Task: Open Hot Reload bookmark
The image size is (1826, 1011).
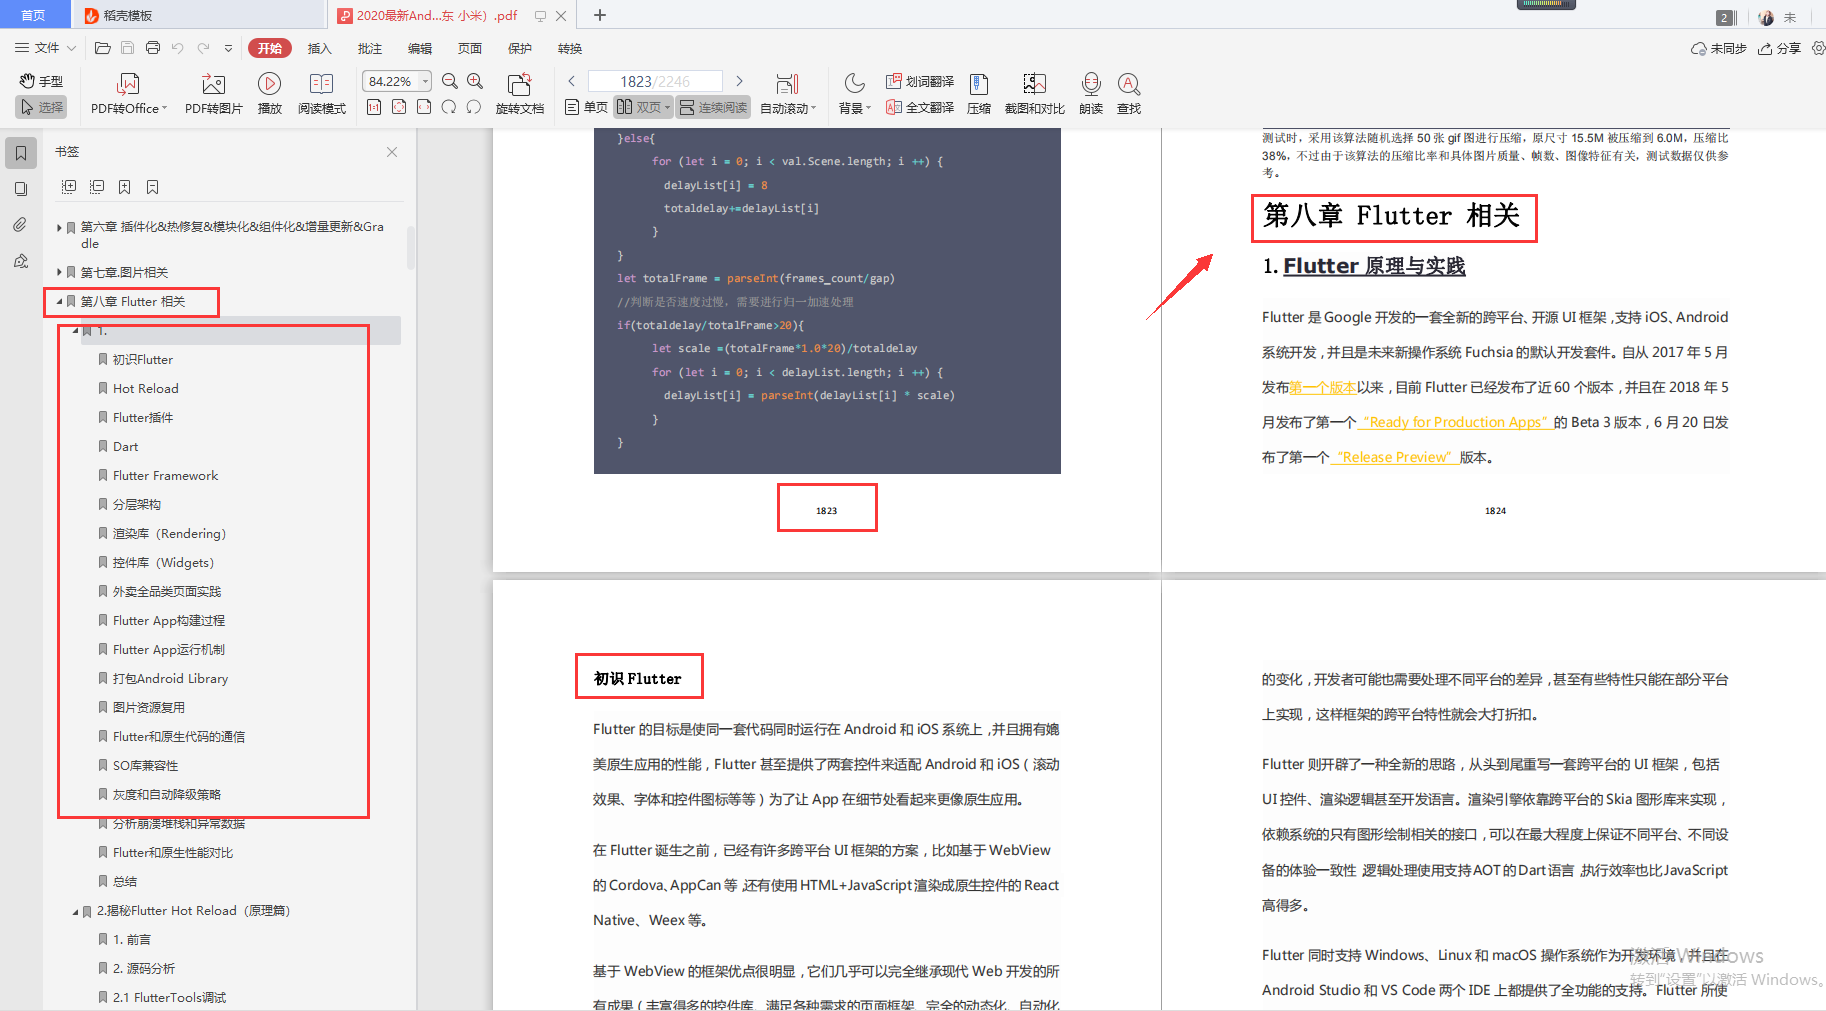Action: [146, 388]
